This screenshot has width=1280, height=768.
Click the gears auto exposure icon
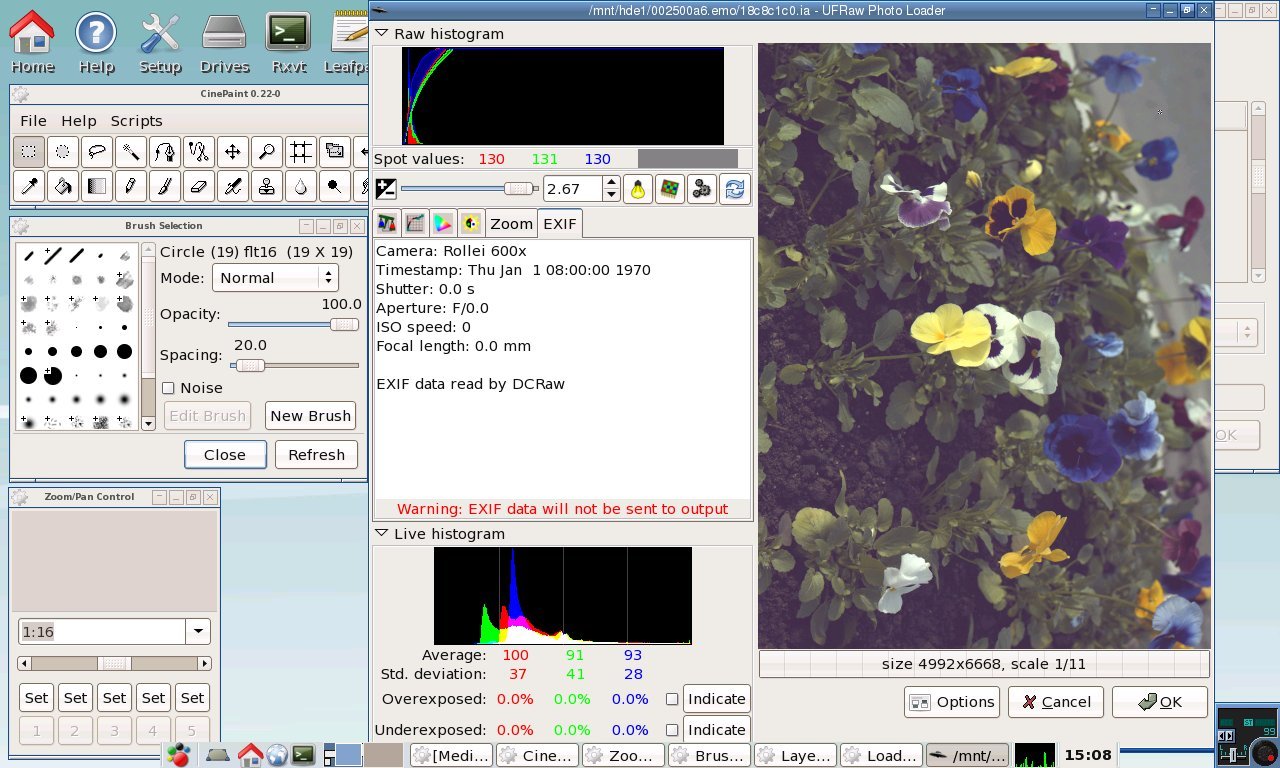pos(702,189)
